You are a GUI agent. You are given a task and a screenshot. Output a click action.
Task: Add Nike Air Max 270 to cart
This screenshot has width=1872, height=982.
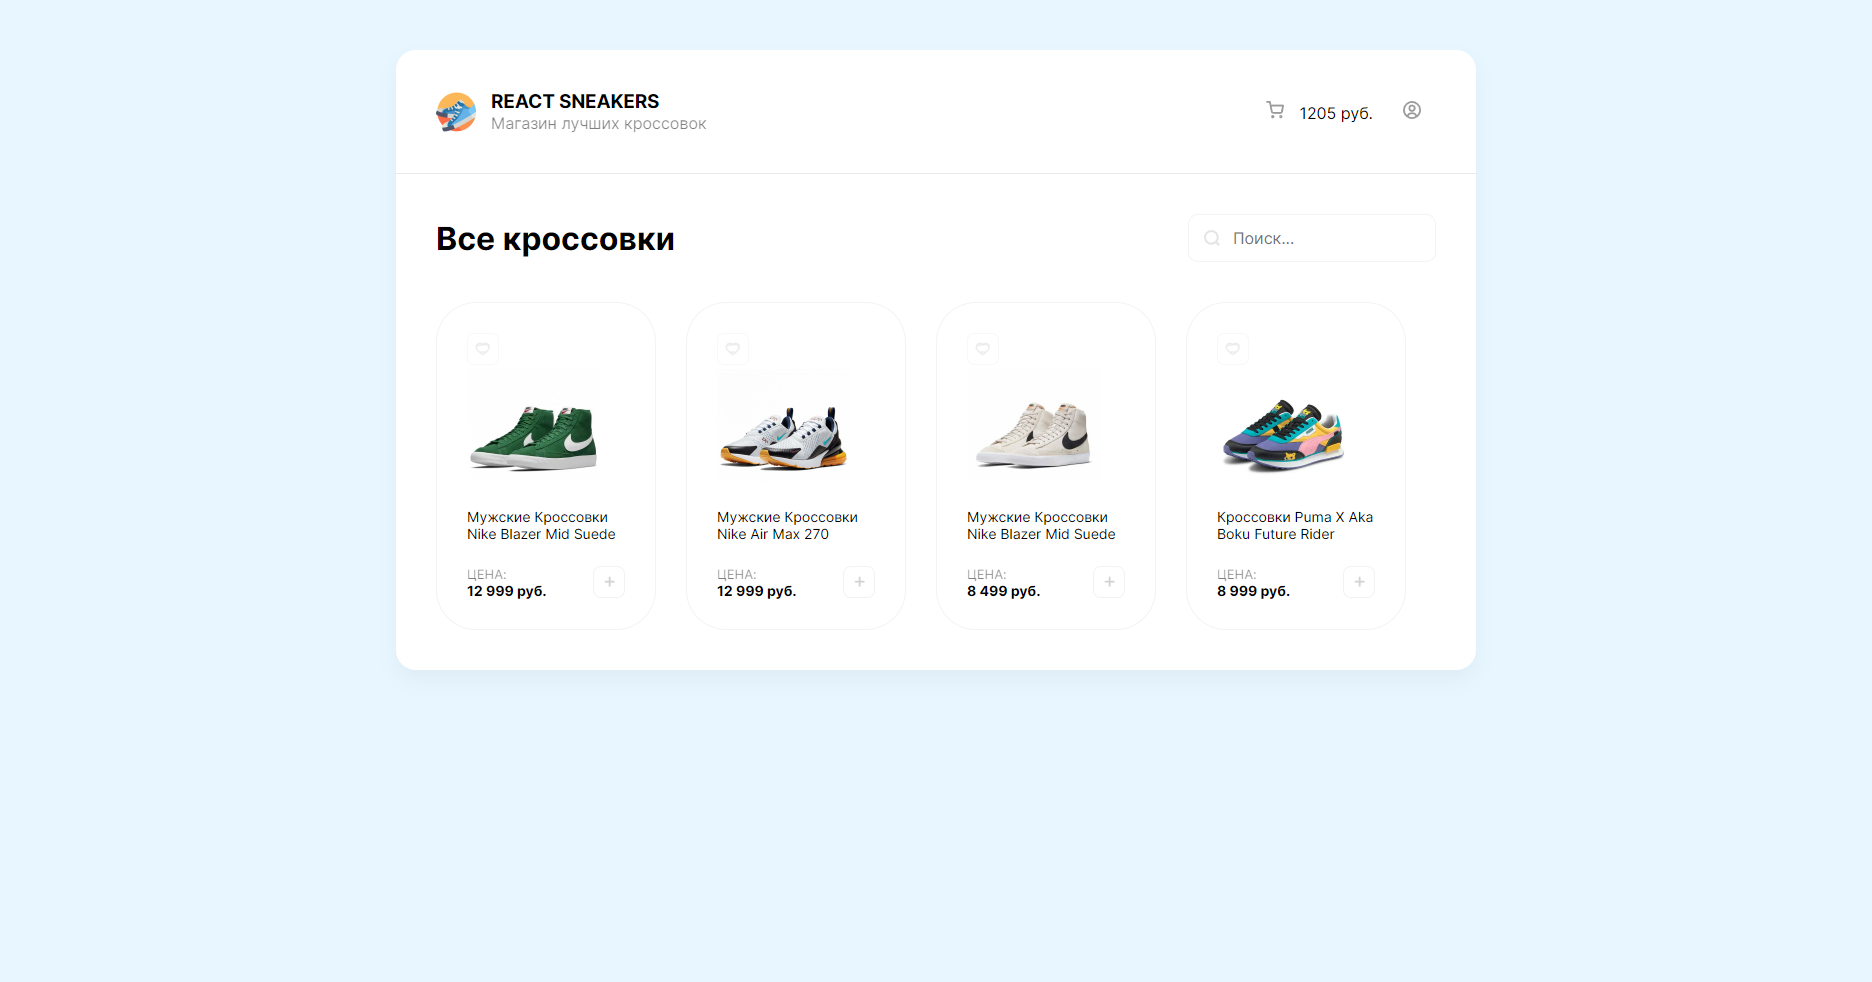[x=859, y=582]
